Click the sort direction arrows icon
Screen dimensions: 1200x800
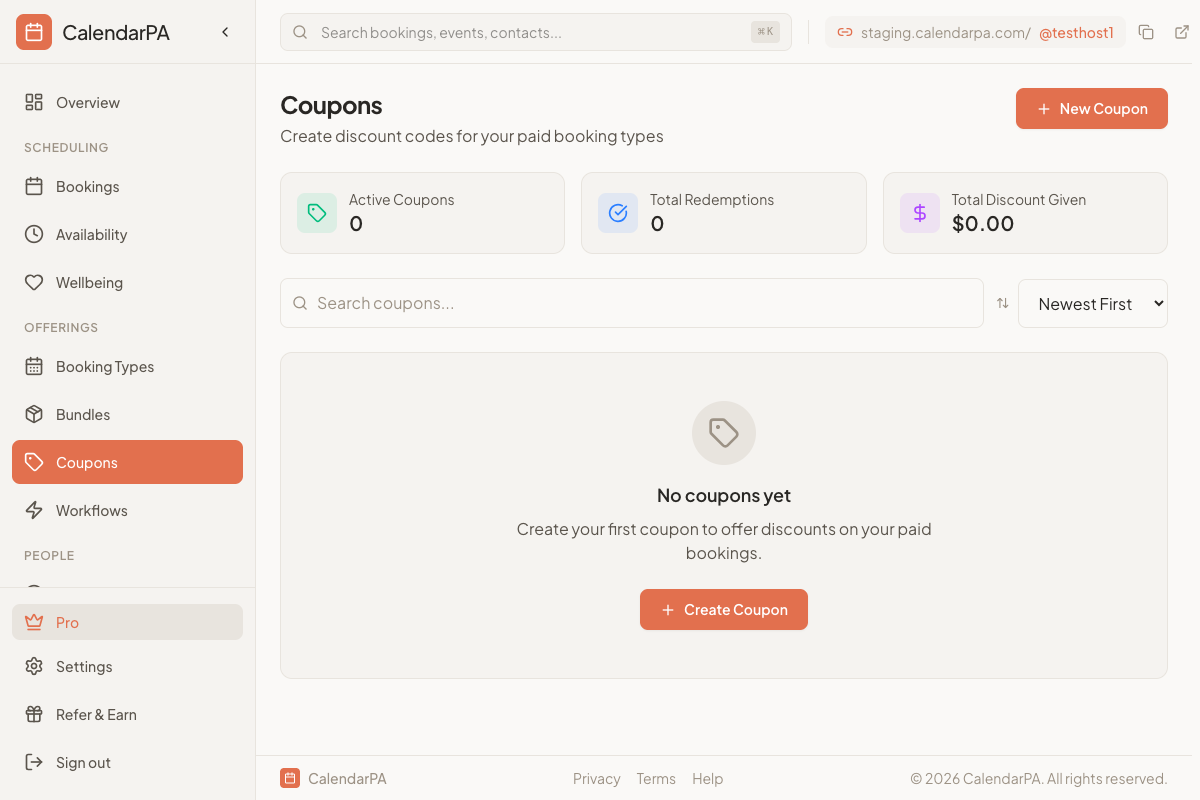point(1002,302)
